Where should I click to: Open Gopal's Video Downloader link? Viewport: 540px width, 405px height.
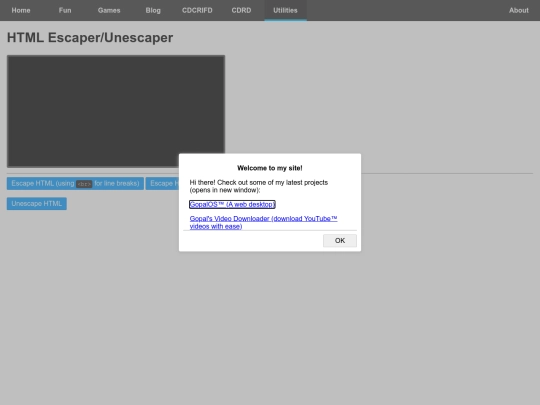(263, 222)
